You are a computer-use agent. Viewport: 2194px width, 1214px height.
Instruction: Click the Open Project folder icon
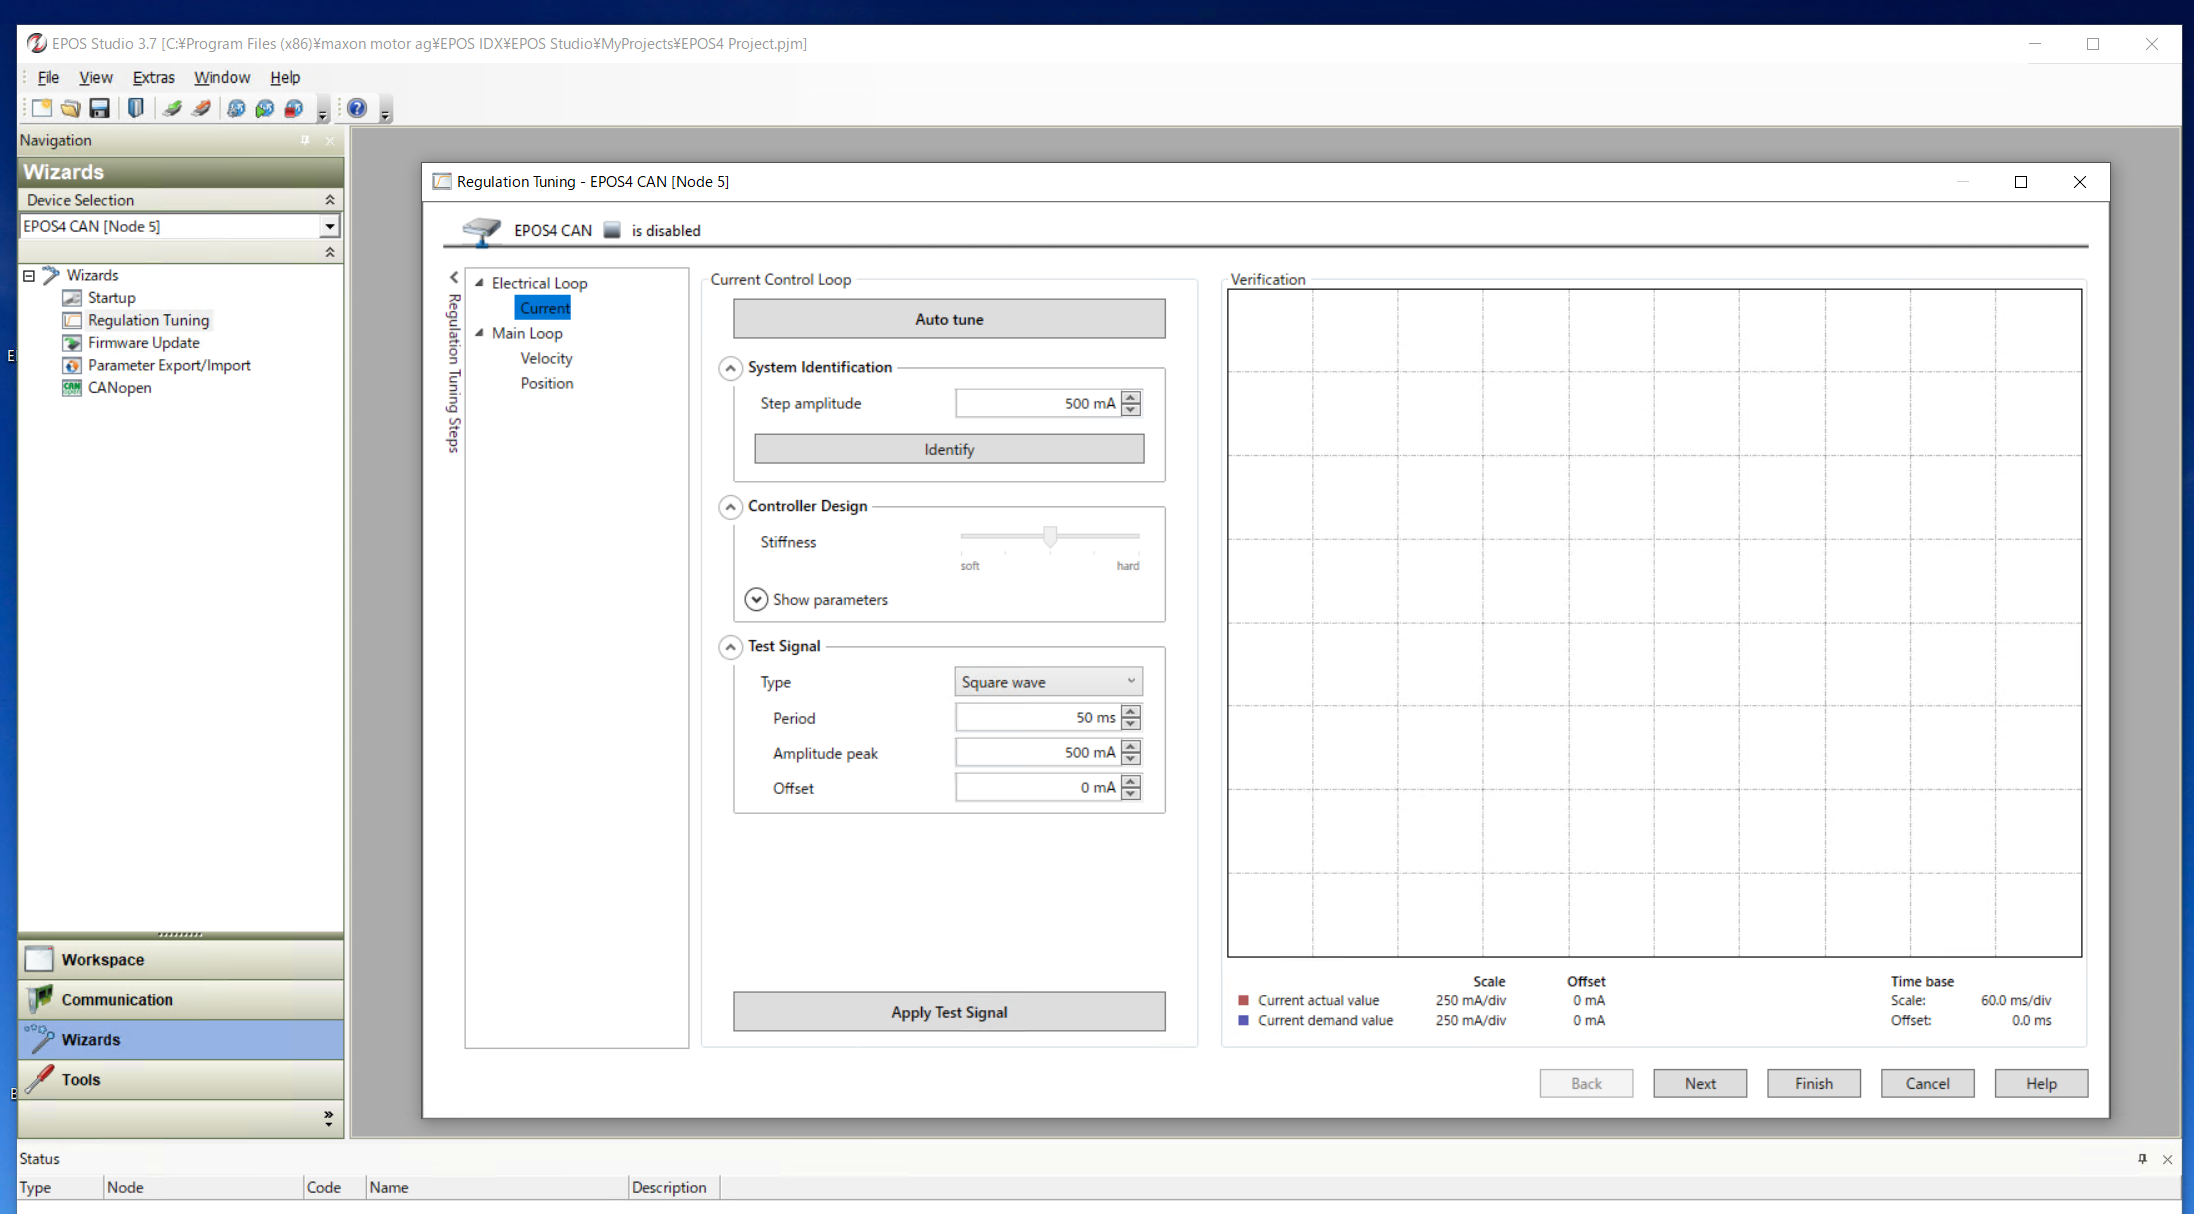(70, 108)
